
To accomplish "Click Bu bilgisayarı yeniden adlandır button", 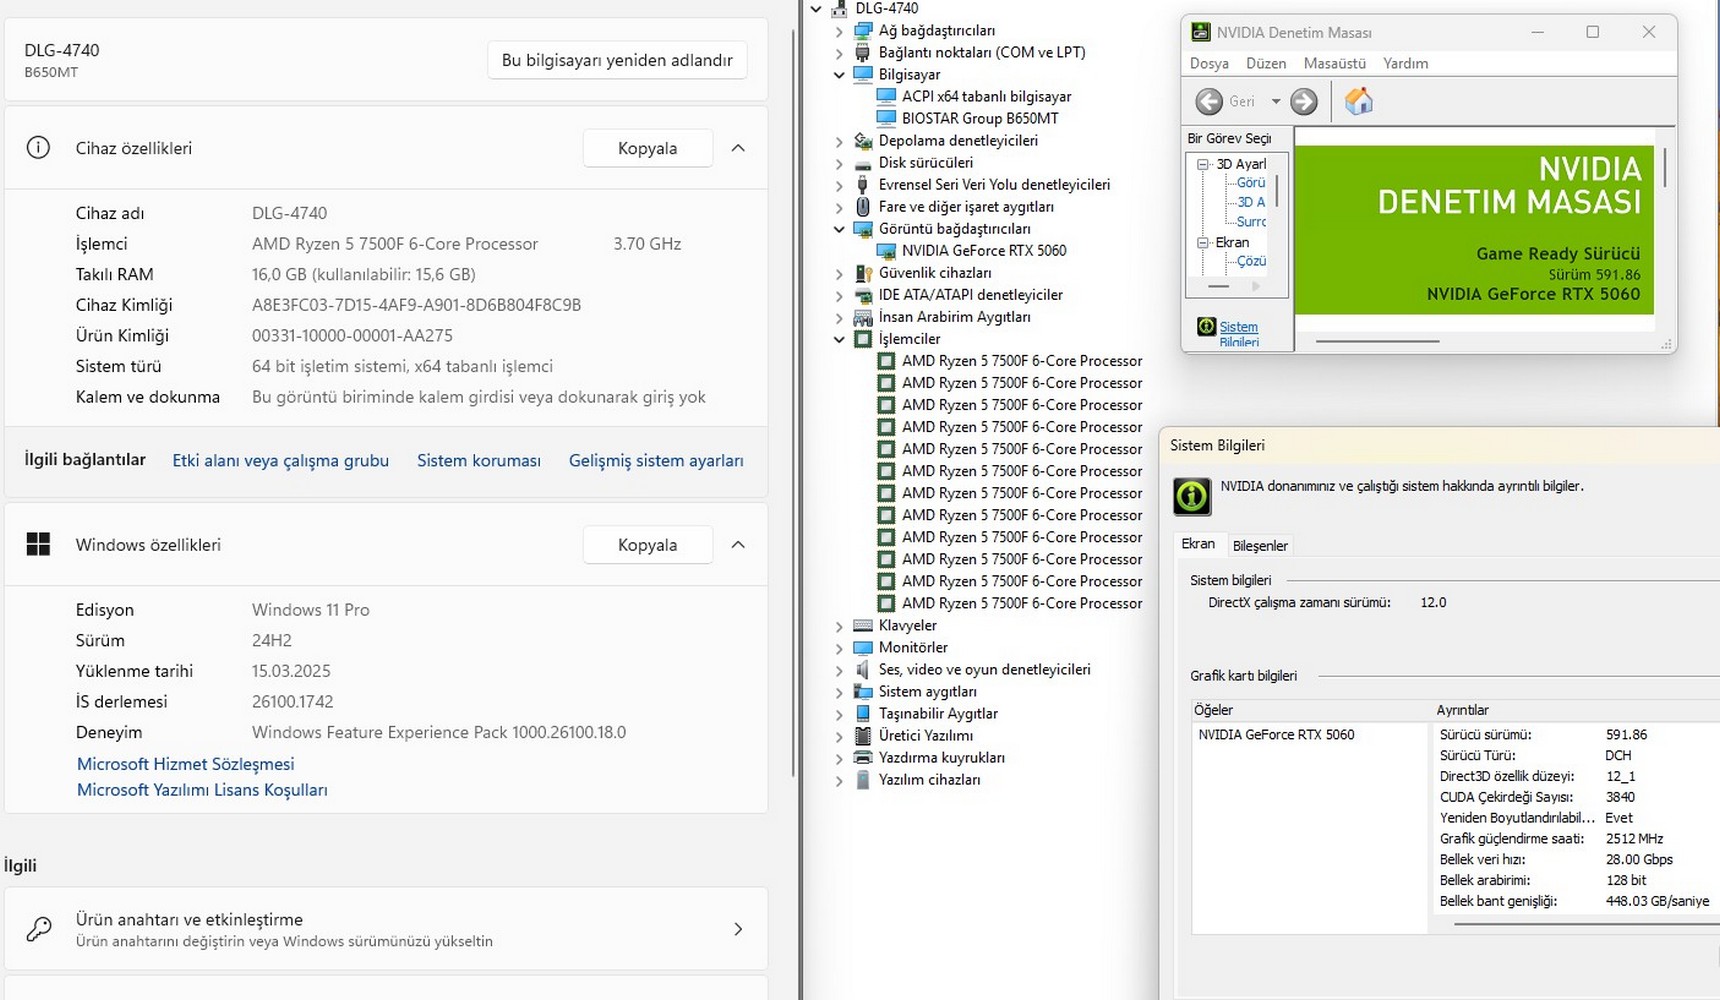I will [617, 60].
